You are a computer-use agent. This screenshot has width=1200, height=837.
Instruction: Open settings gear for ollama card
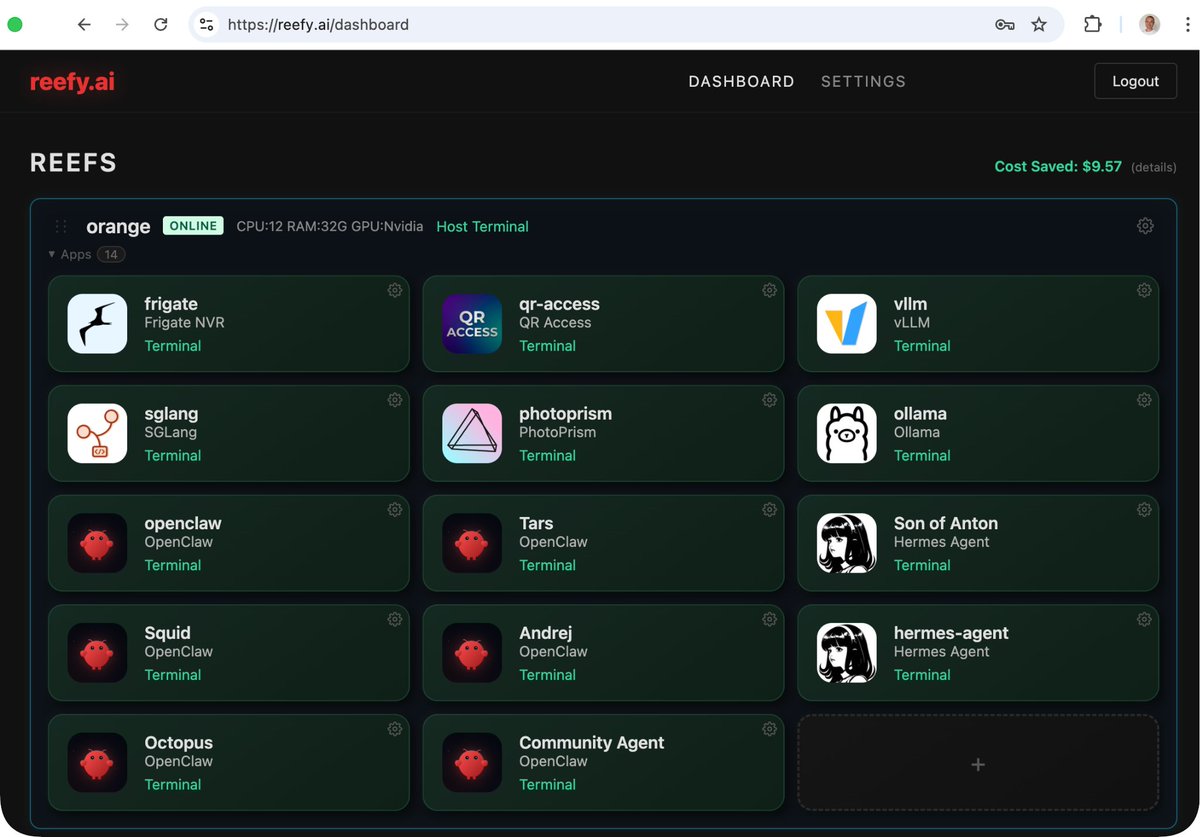(1144, 400)
